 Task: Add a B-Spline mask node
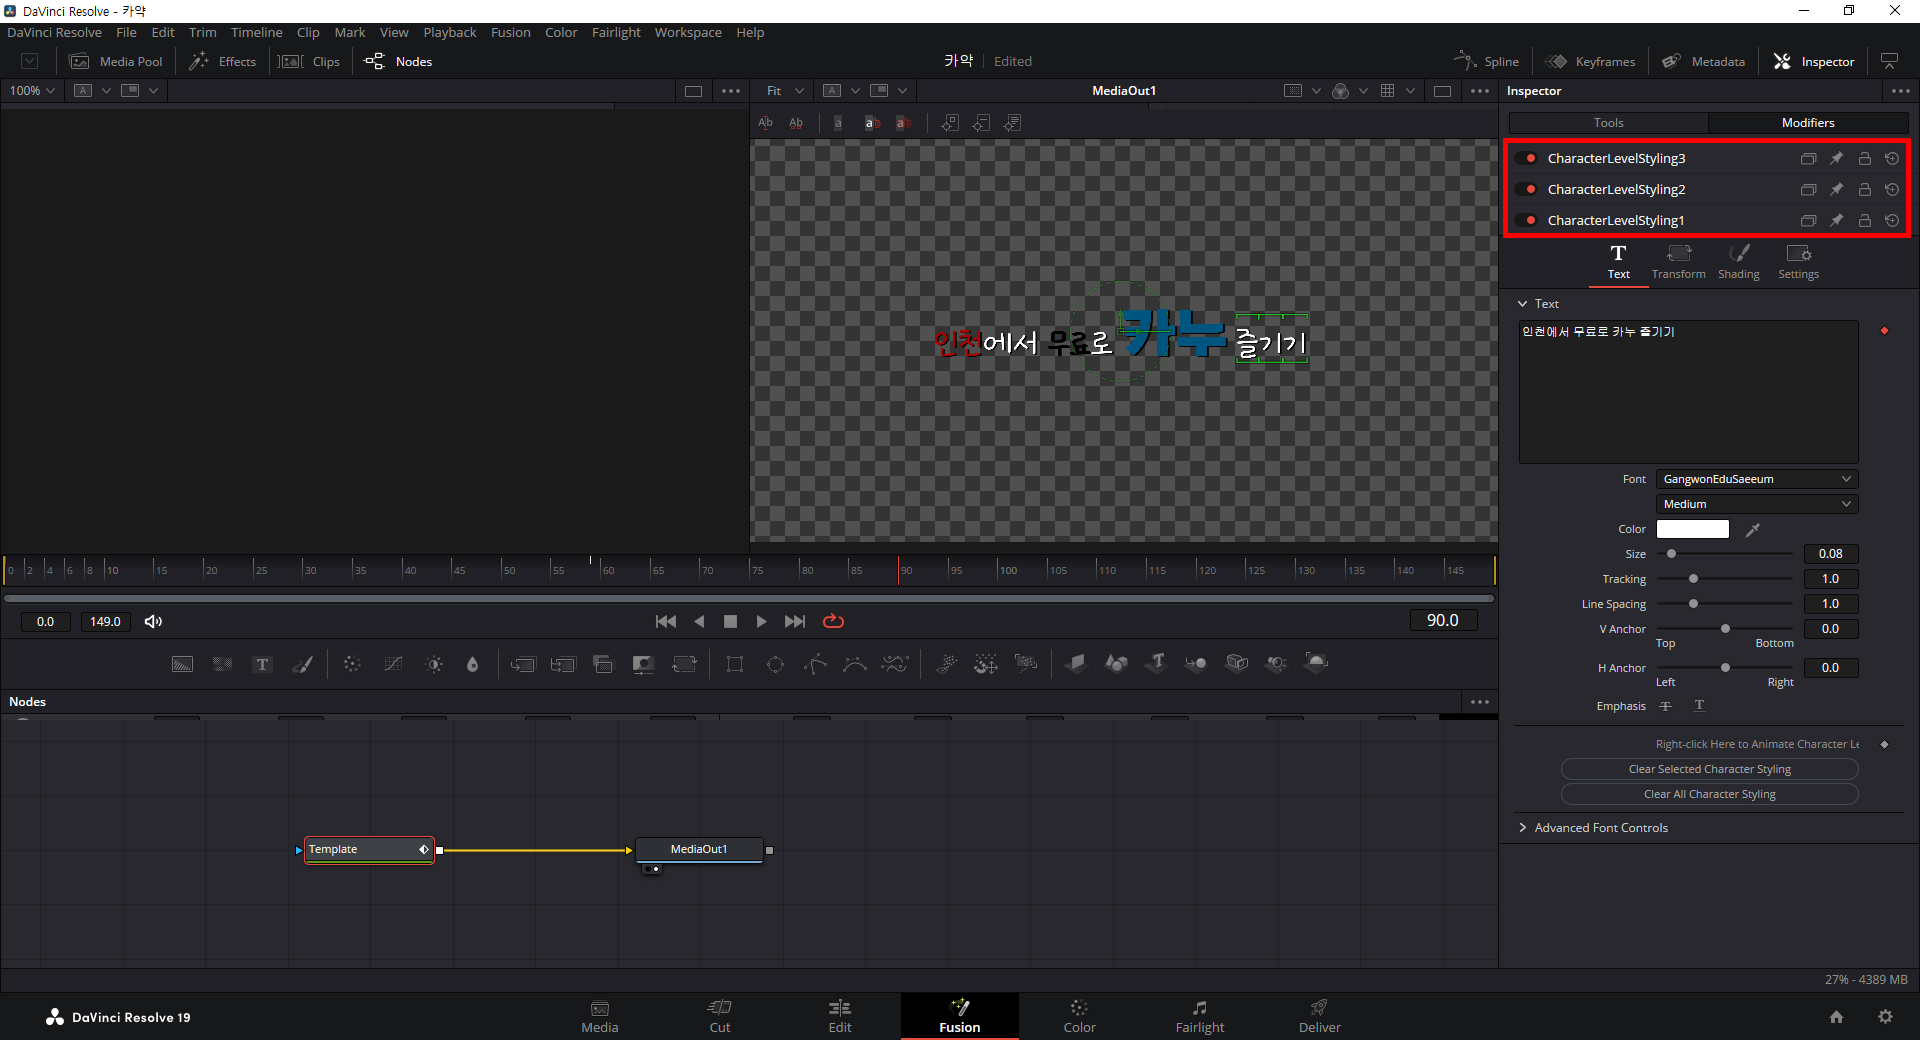(855, 664)
